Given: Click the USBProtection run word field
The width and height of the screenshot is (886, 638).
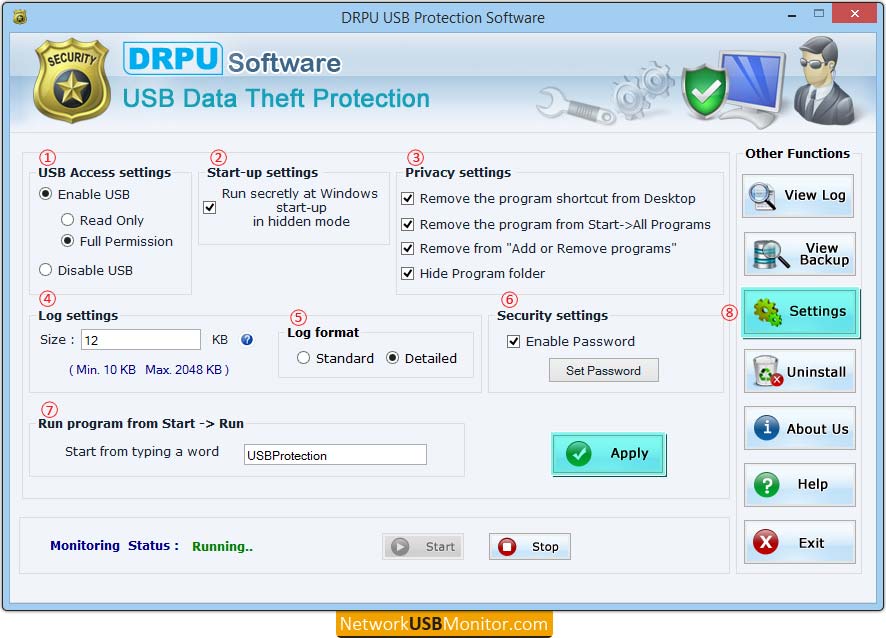Looking at the screenshot, I should (x=335, y=455).
